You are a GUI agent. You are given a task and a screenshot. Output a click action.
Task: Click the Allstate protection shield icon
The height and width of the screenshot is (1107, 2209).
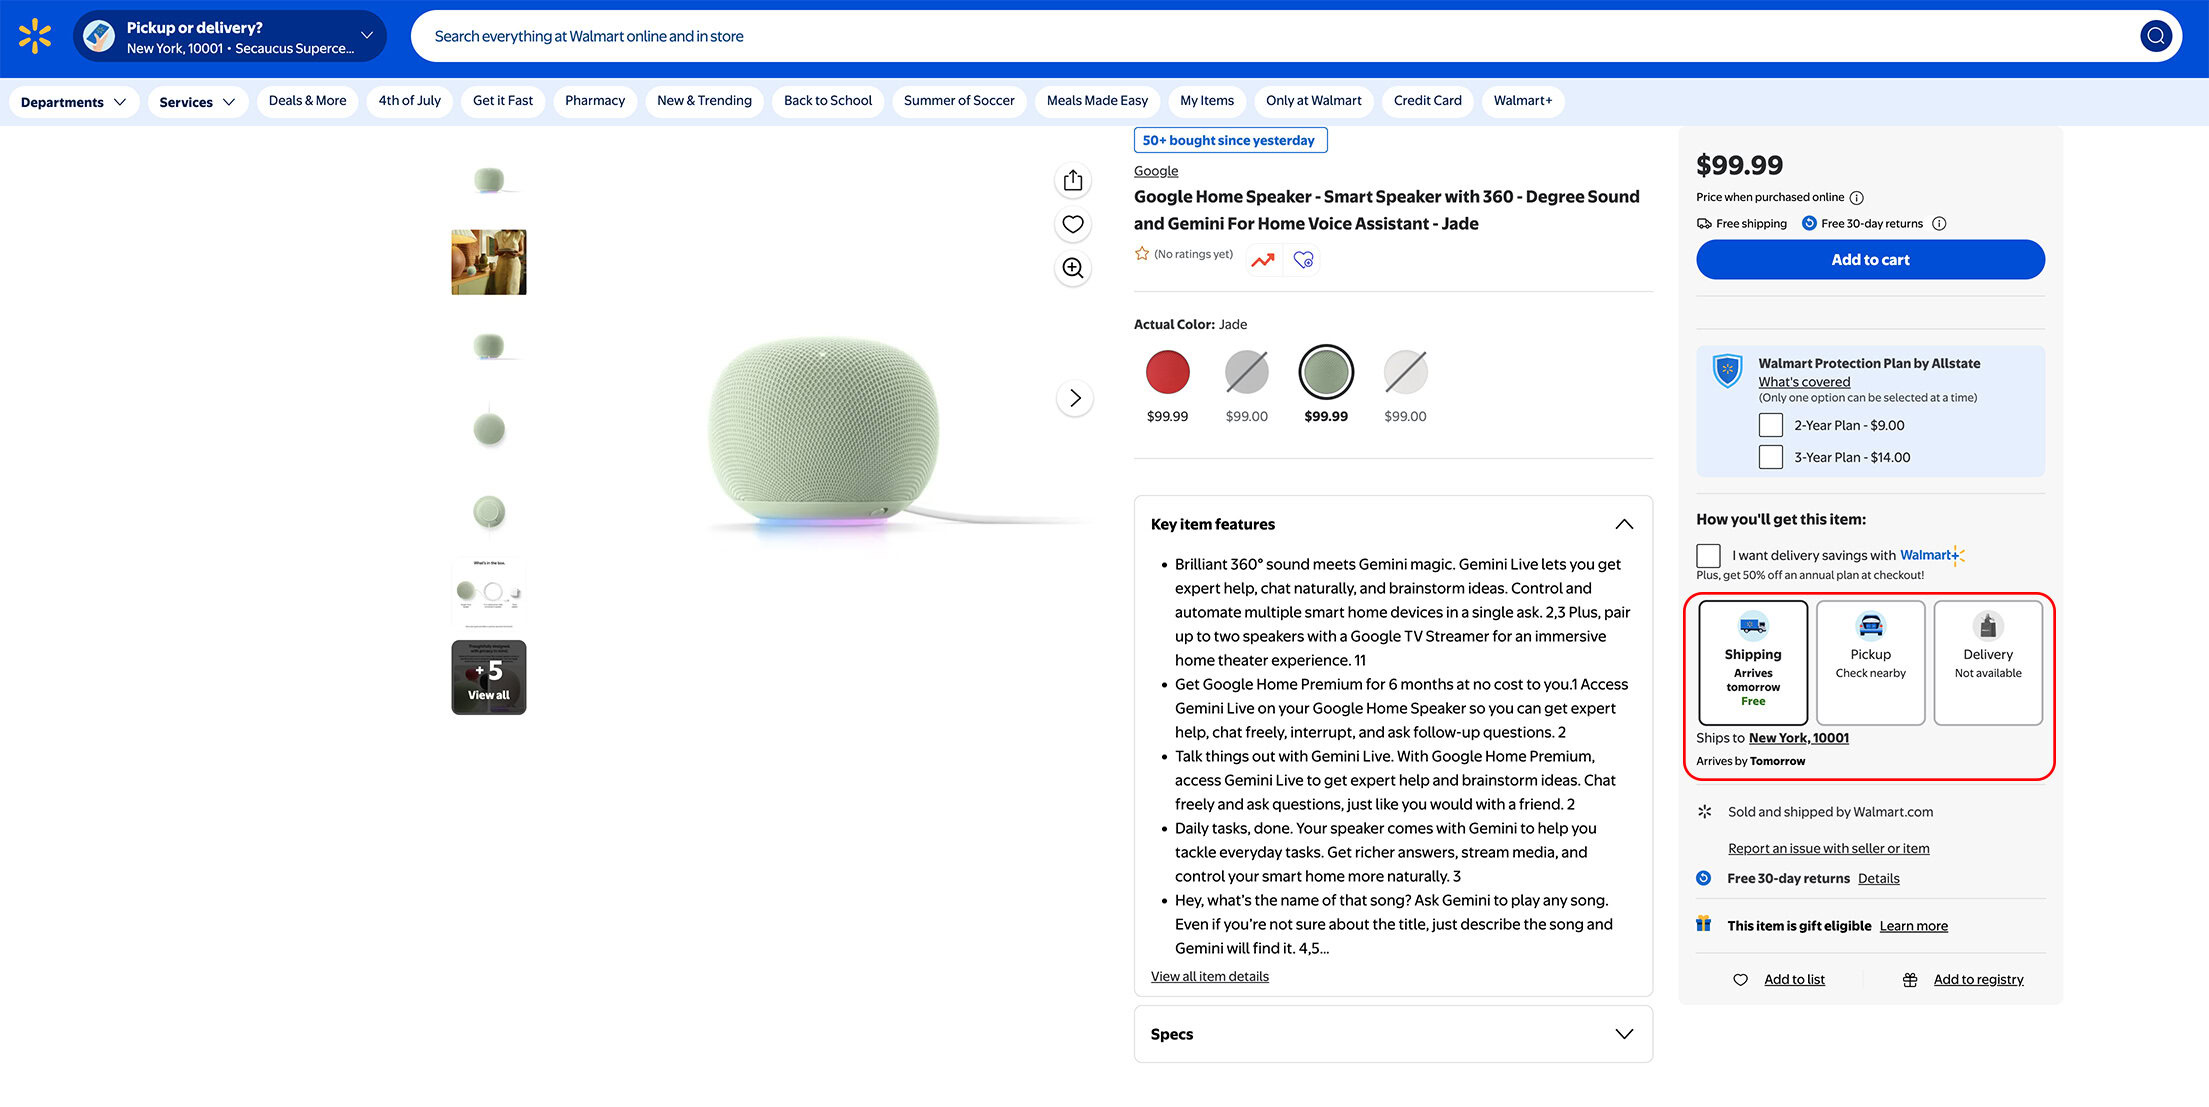pyautogui.click(x=1727, y=370)
